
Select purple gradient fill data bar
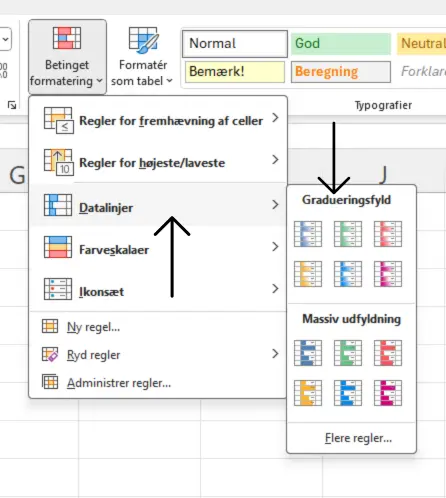click(x=388, y=274)
